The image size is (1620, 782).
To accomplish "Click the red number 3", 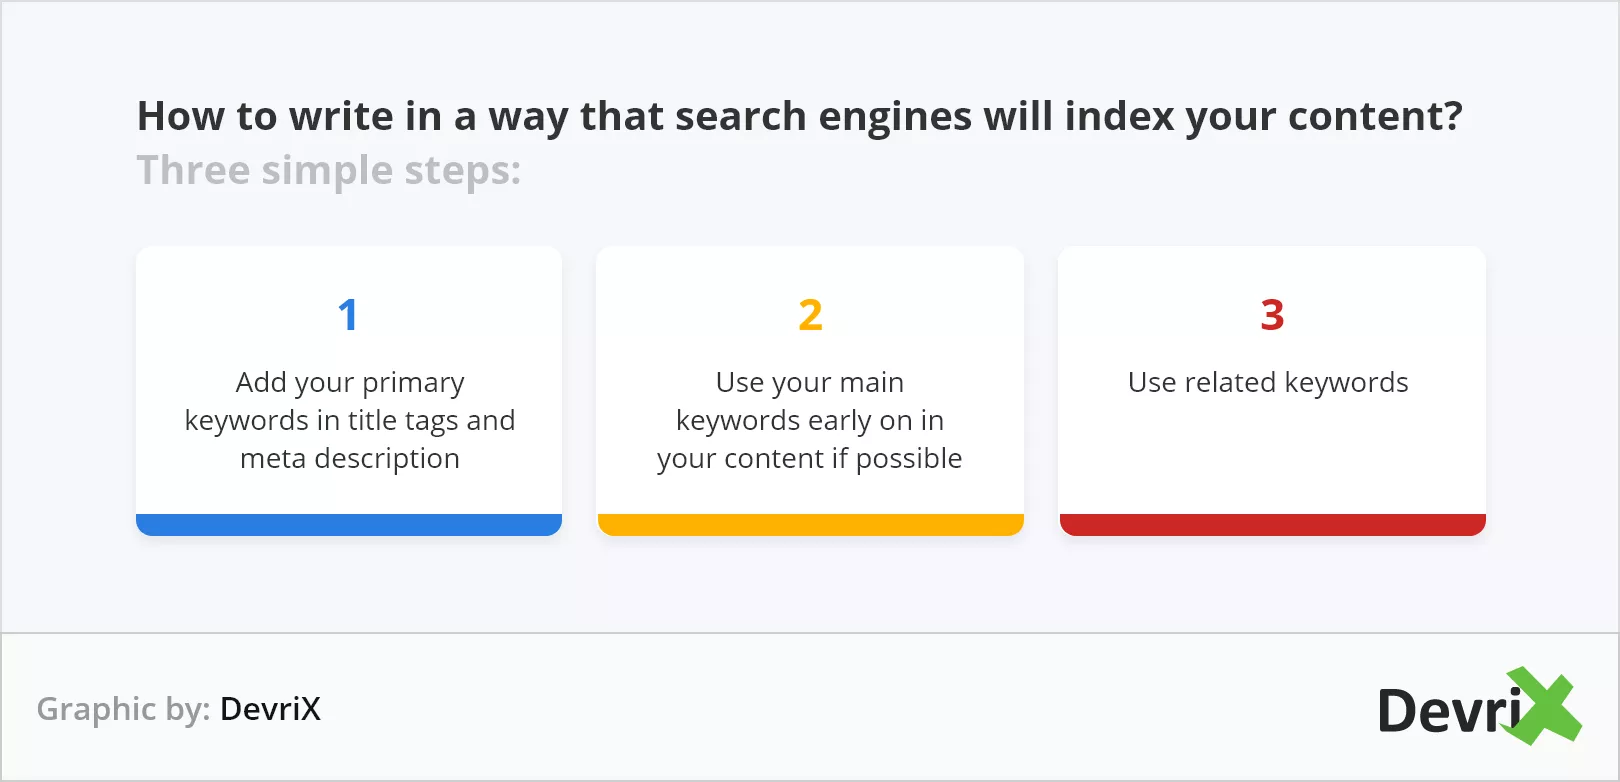I will 1272,315.
